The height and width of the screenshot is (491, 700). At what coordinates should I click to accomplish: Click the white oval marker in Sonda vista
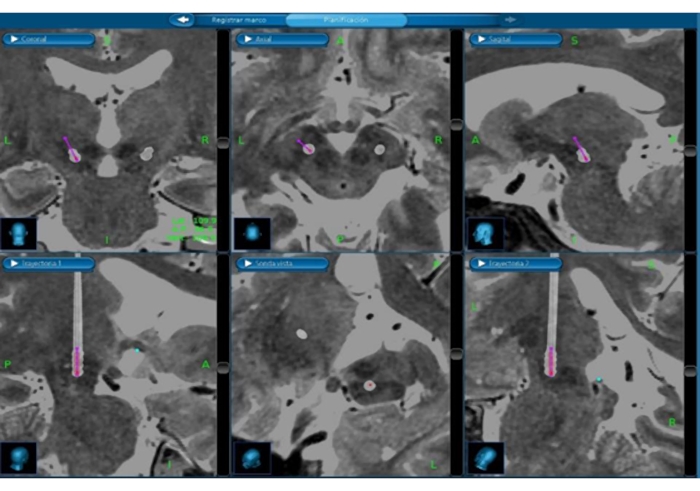click(x=302, y=334)
